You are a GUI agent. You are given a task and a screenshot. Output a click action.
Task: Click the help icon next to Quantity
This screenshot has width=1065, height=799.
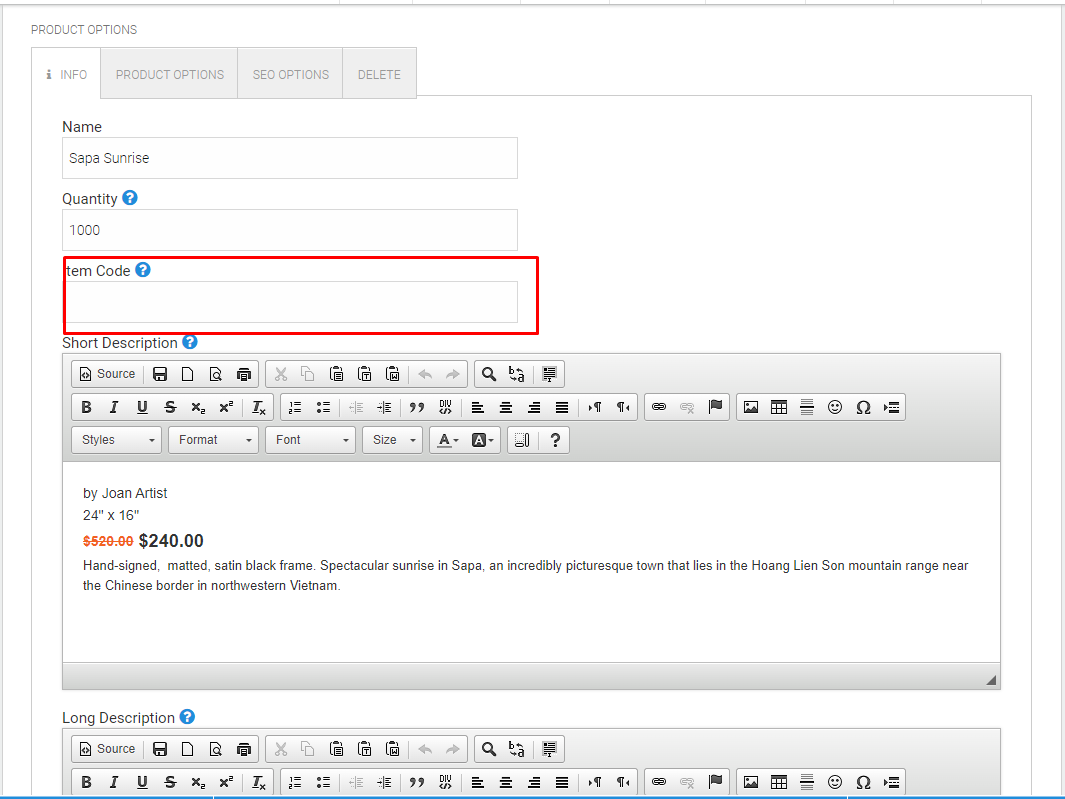pos(130,198)
